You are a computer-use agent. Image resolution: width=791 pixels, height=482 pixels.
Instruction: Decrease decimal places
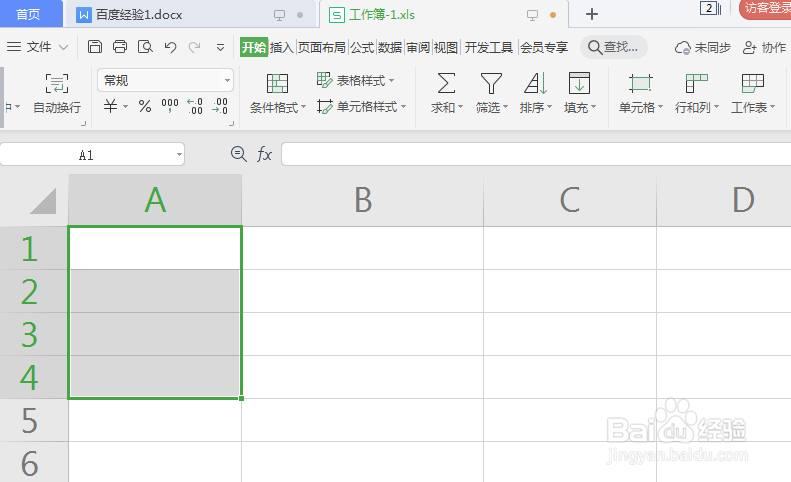[220, 106]
